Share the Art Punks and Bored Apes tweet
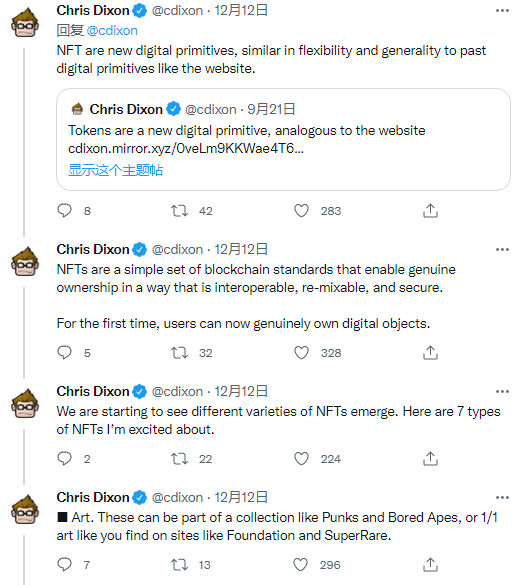The height and width of the screenshot is (585, 524). (430, 564)
